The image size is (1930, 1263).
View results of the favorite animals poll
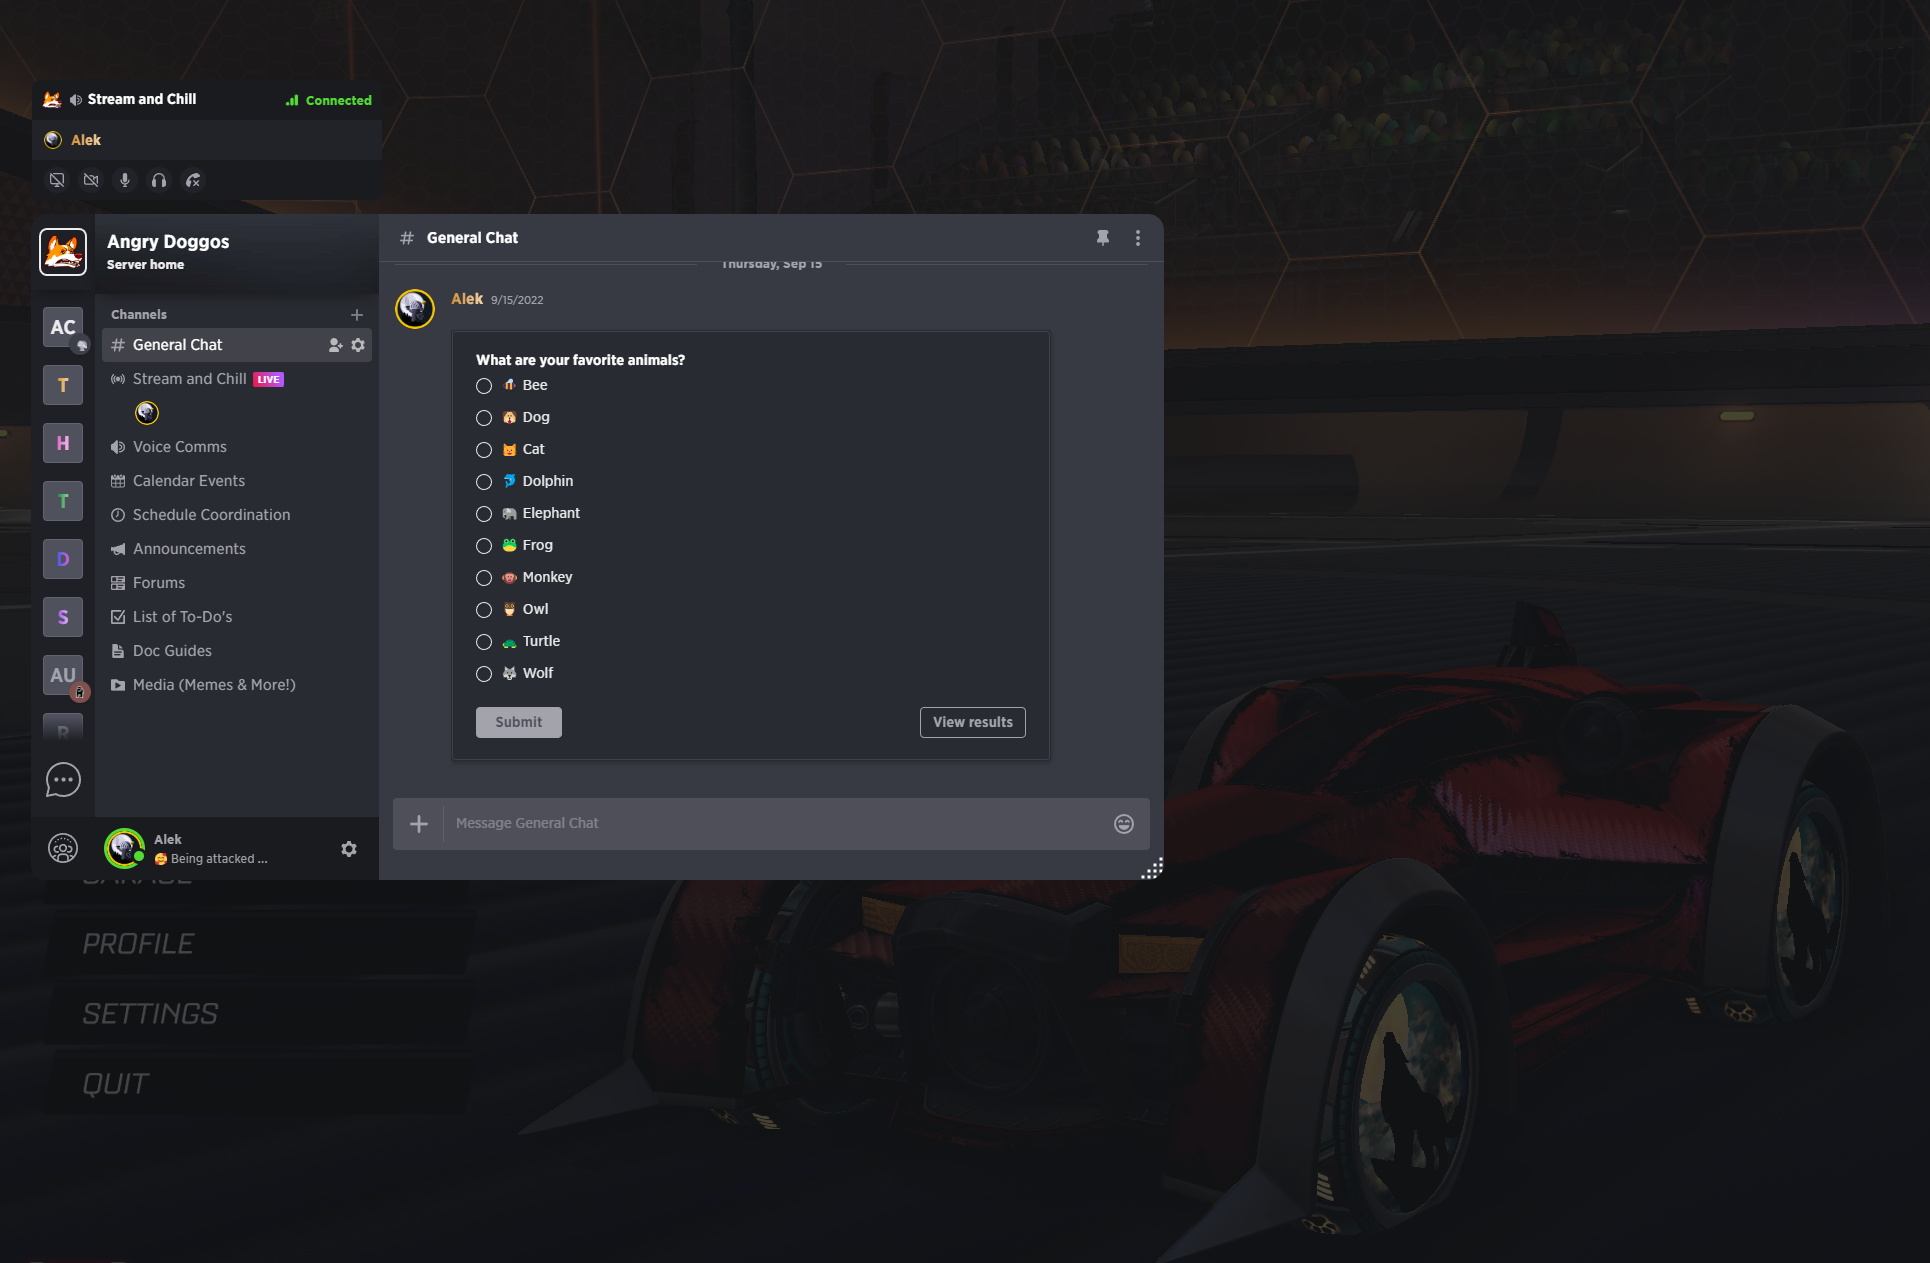coord(973,720)
